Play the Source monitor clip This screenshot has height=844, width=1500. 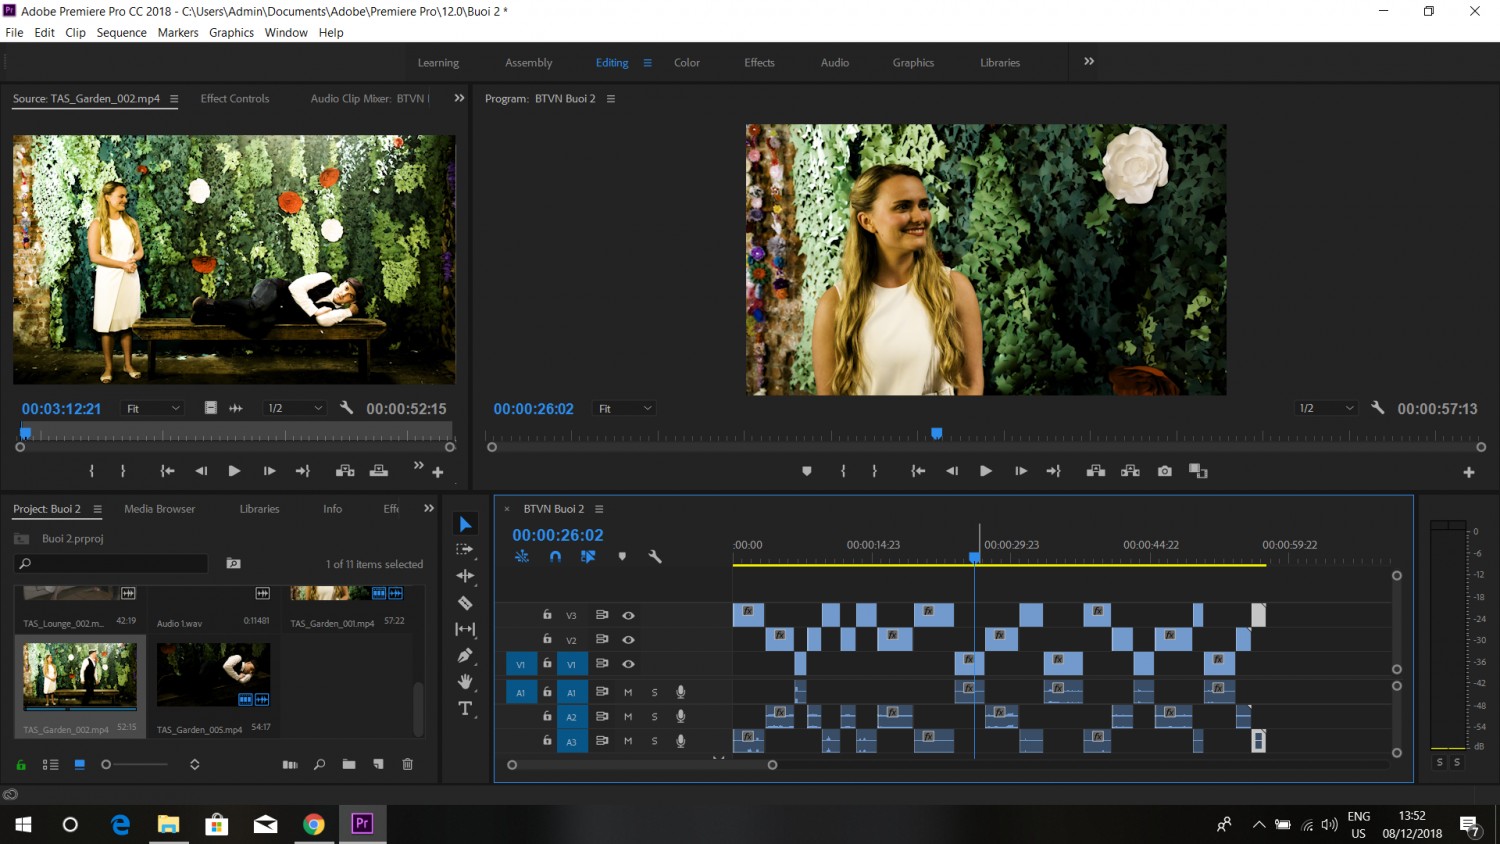coord(234,471)
